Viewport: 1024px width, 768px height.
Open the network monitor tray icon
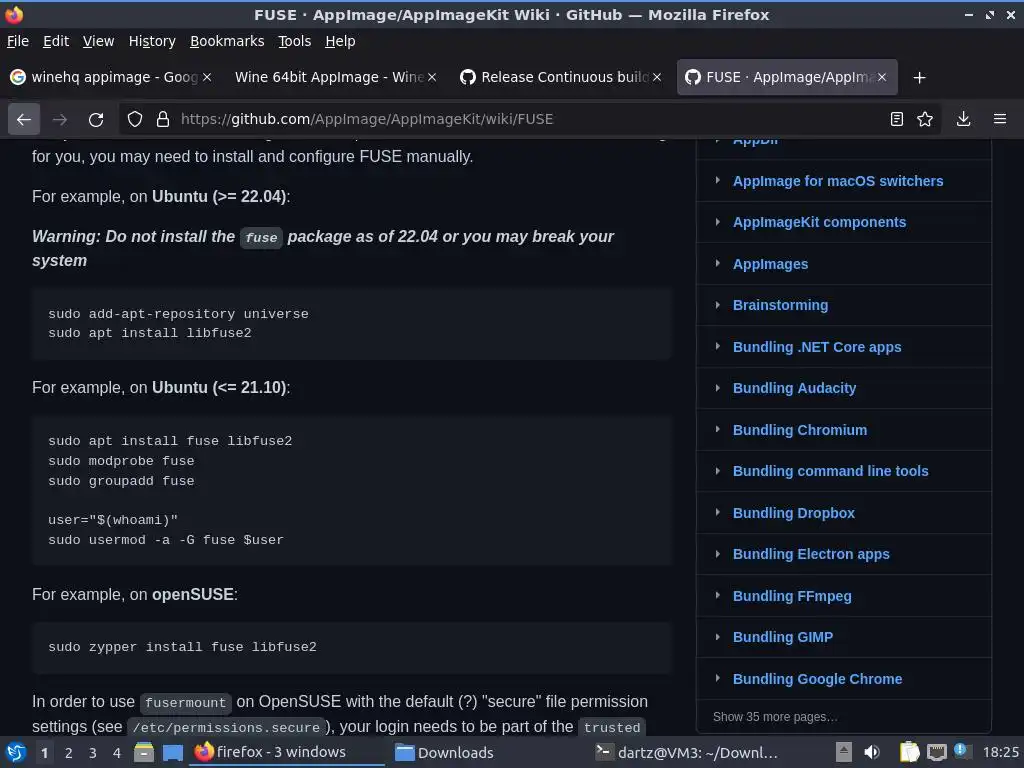pyautogui.click(x=936, y=752)
